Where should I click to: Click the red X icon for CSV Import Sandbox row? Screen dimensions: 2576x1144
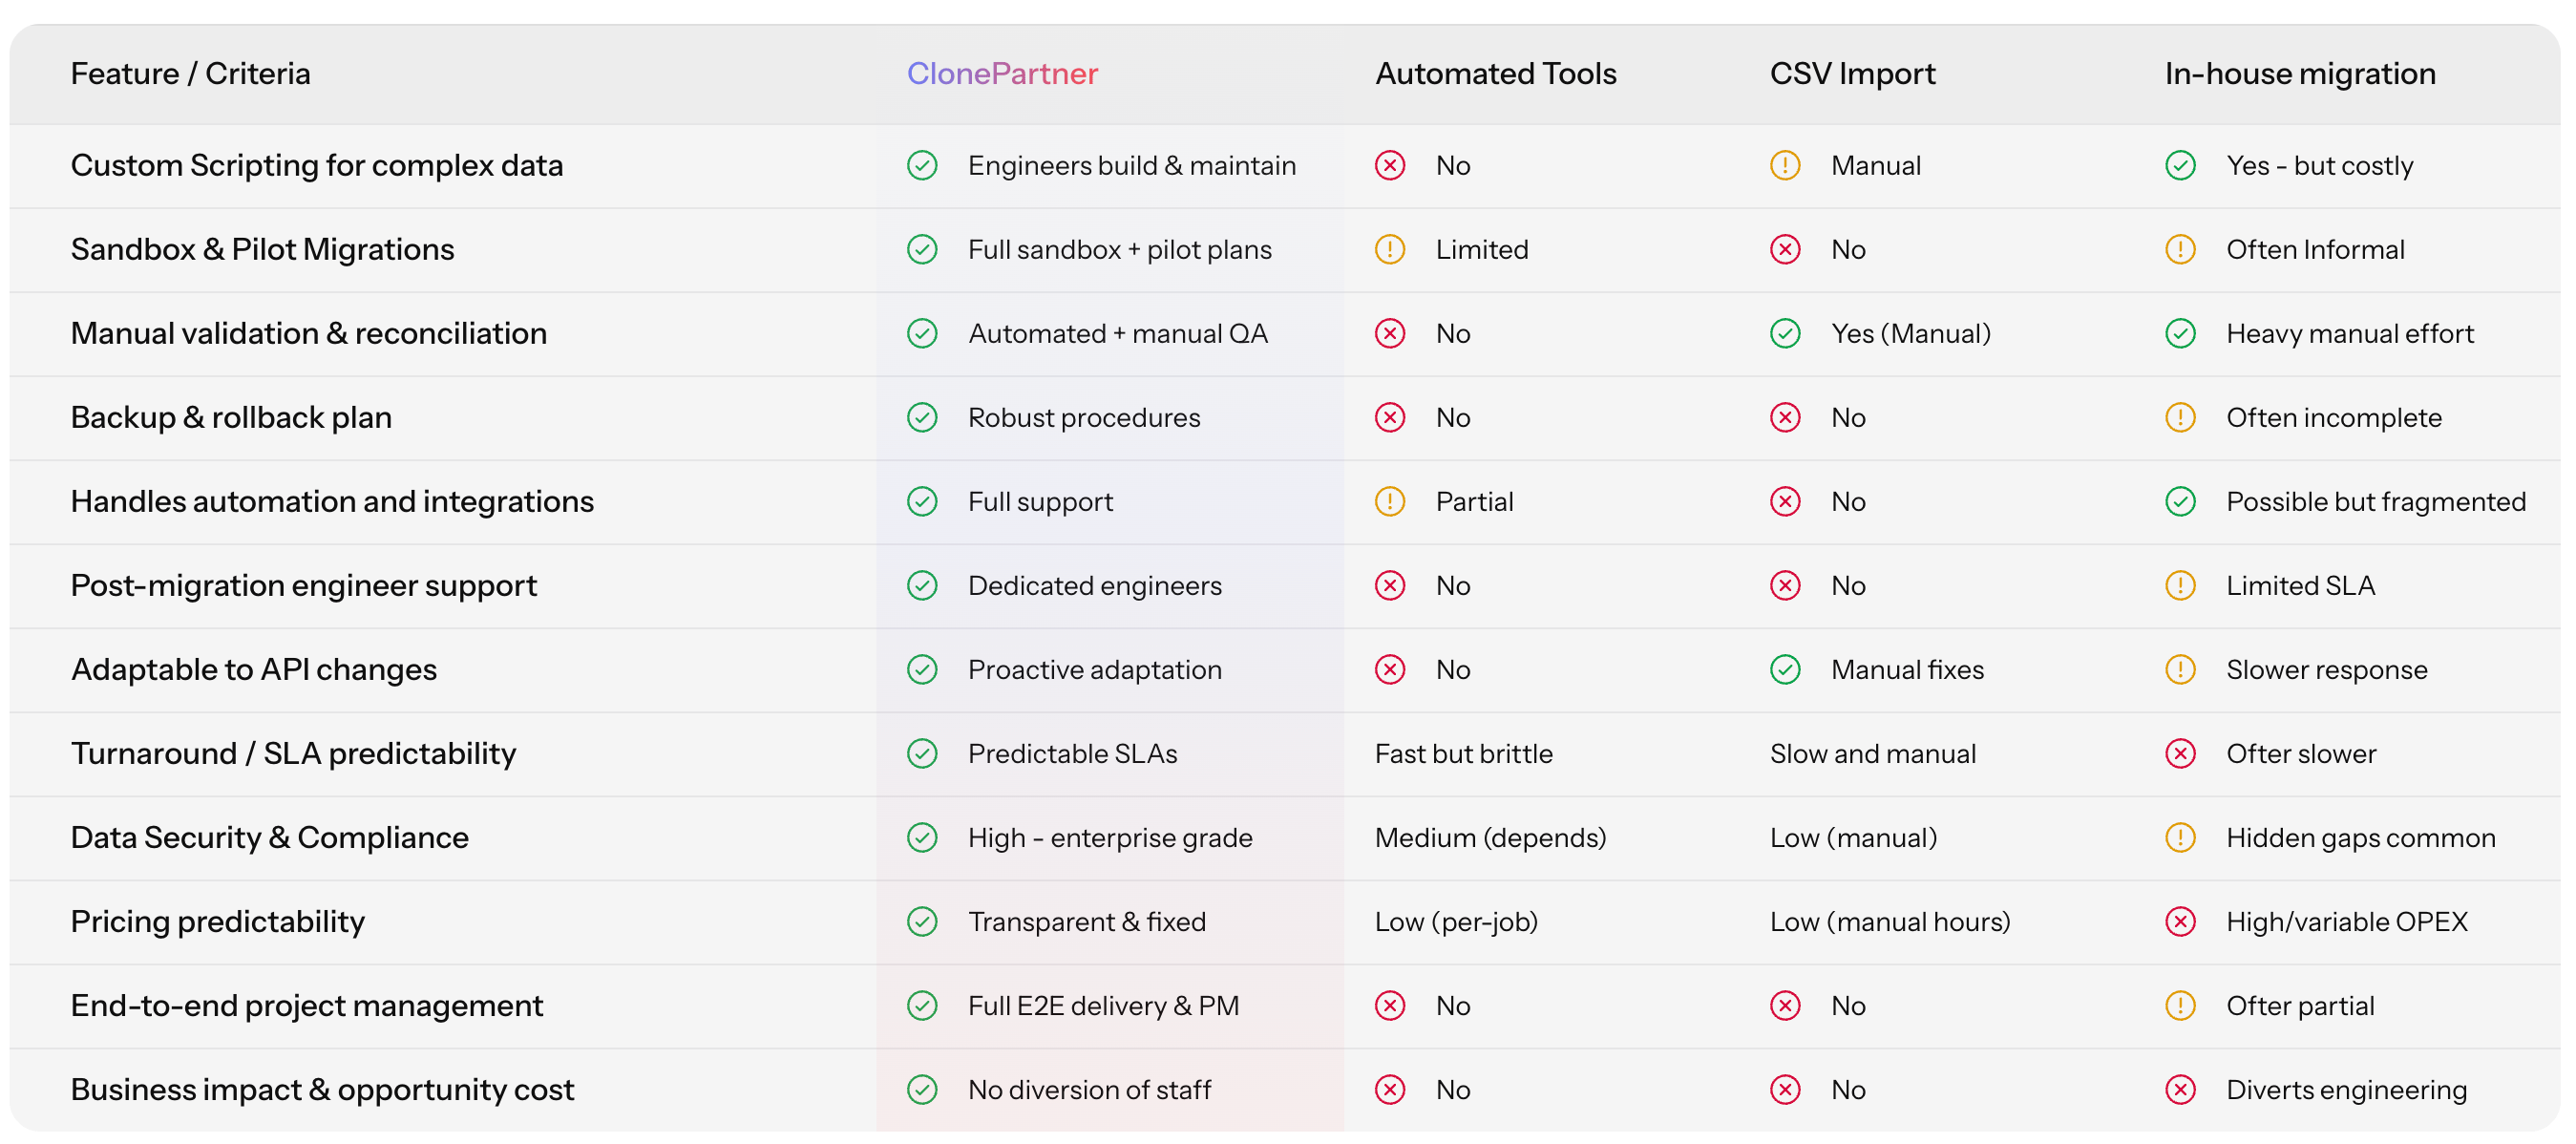point(1785,250)
